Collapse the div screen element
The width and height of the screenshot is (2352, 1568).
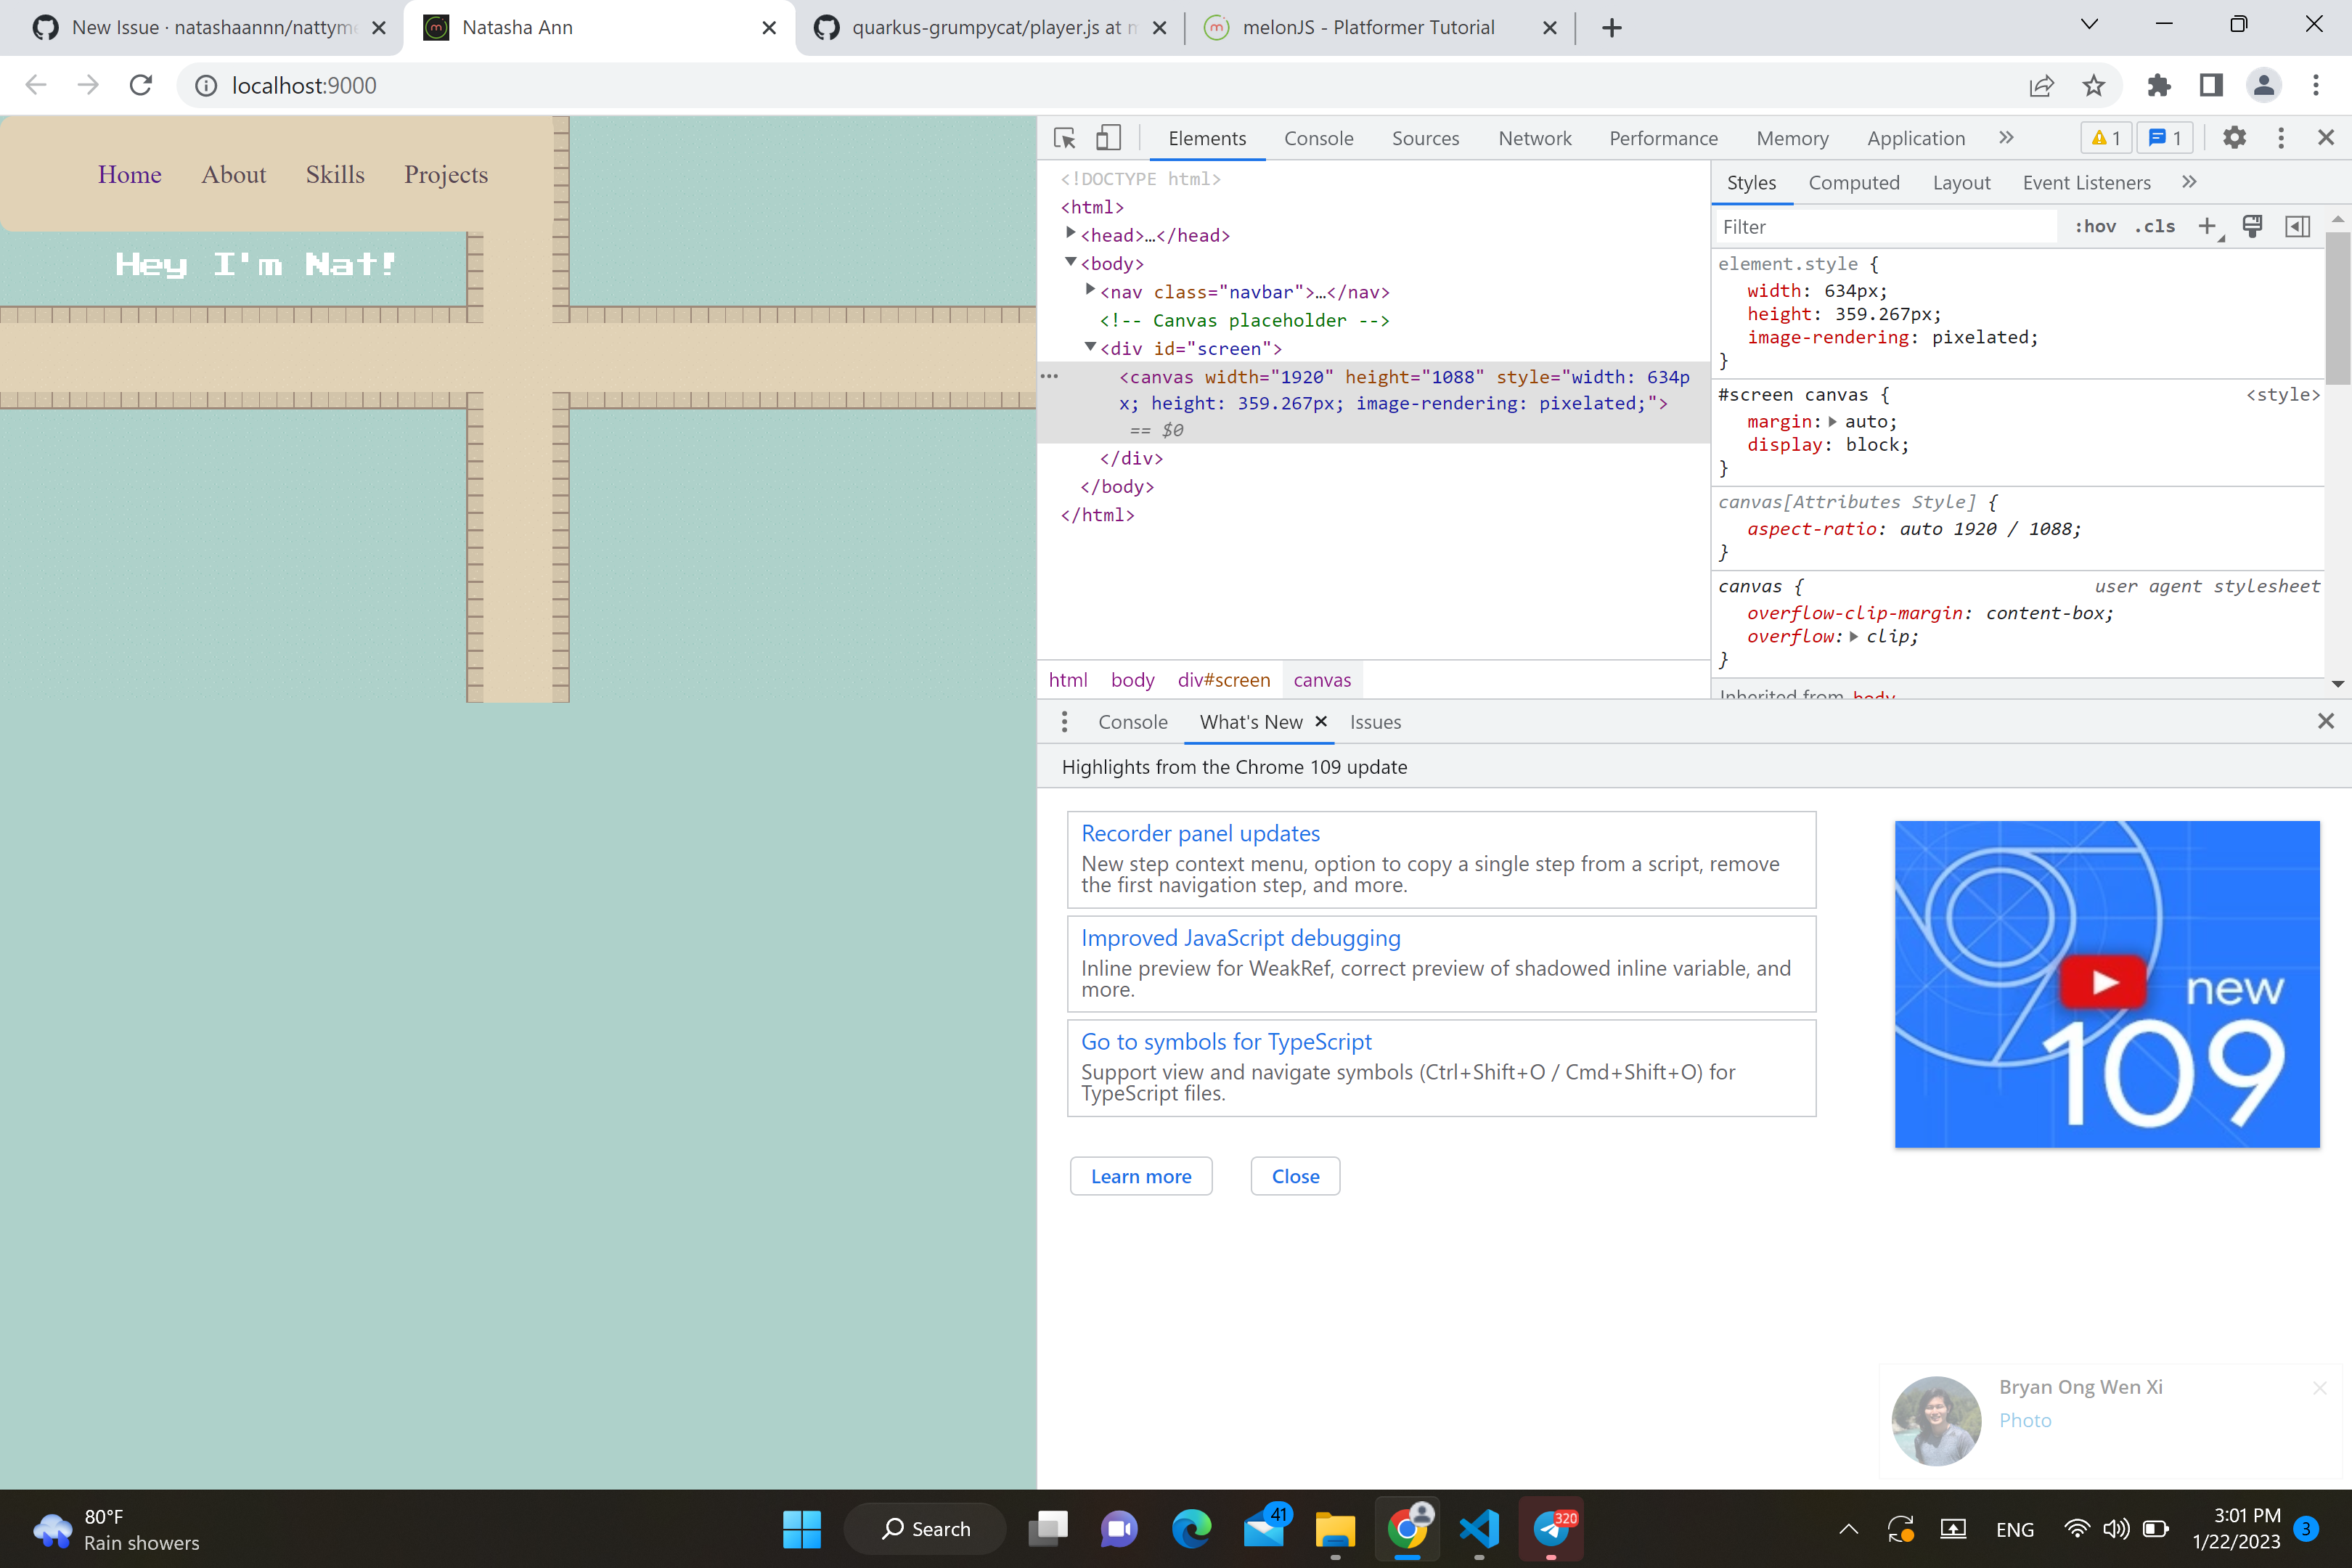click(1090, 347)
